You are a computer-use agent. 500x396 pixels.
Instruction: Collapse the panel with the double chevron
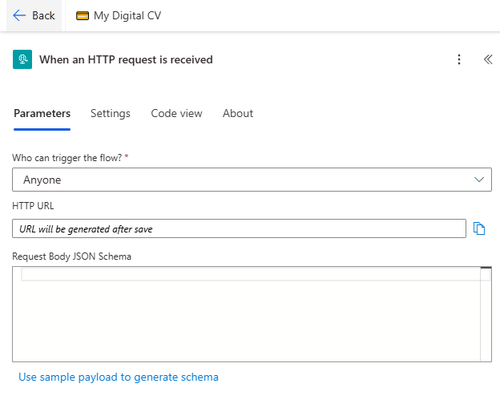pos(488,59)
